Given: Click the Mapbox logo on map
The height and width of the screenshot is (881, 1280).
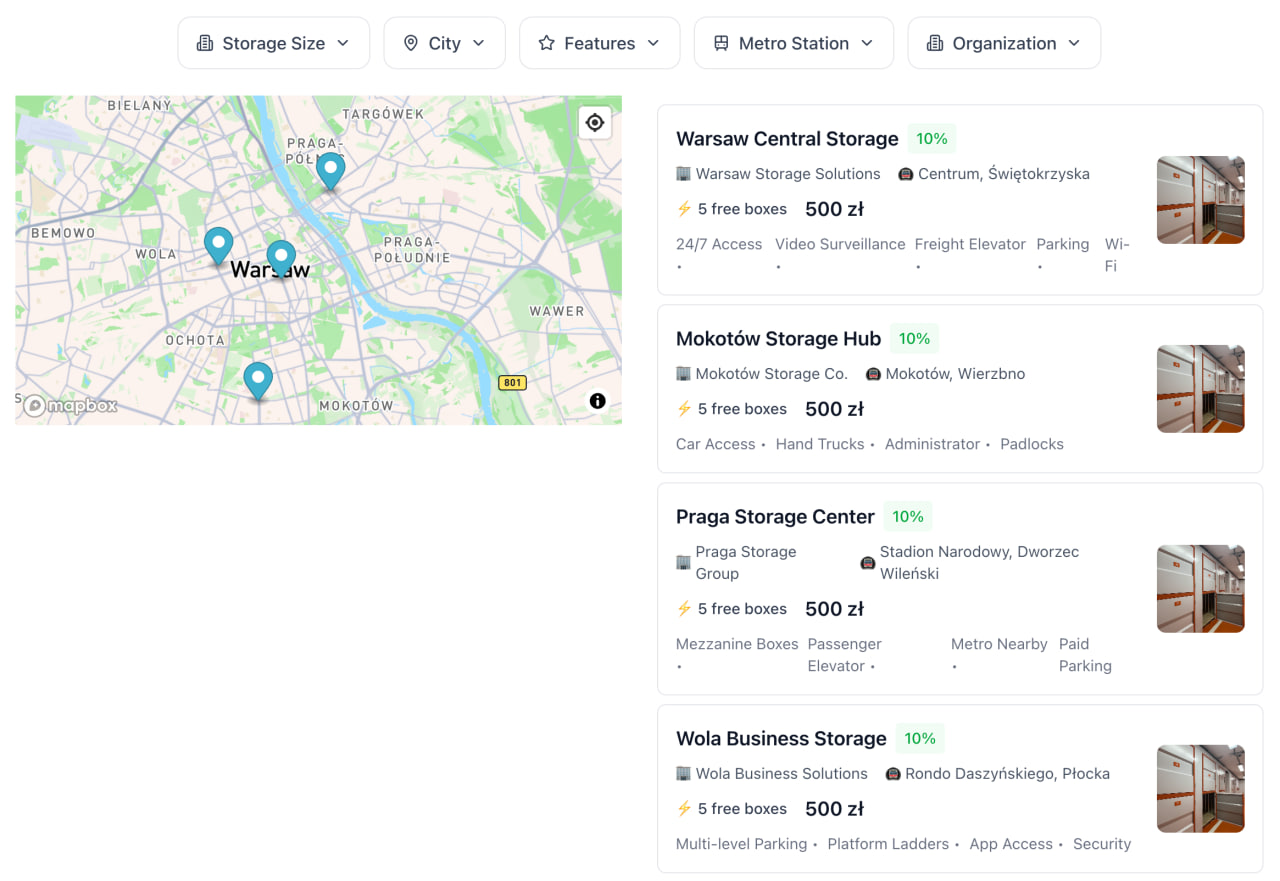Looking at the screenshot, I should click(x=71, y=405).
